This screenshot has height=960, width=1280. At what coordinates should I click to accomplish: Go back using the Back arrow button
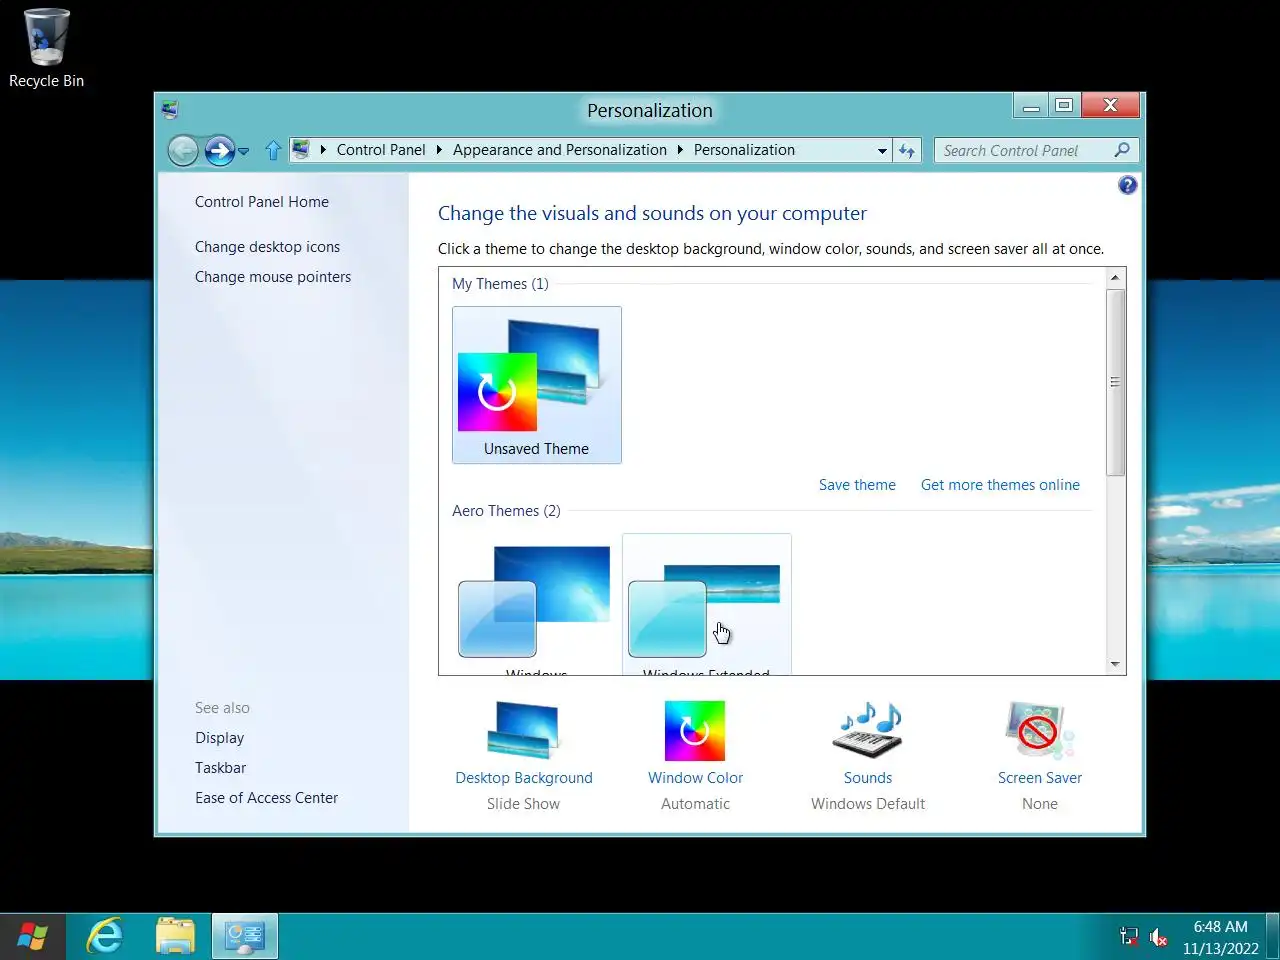coord(183,151)
